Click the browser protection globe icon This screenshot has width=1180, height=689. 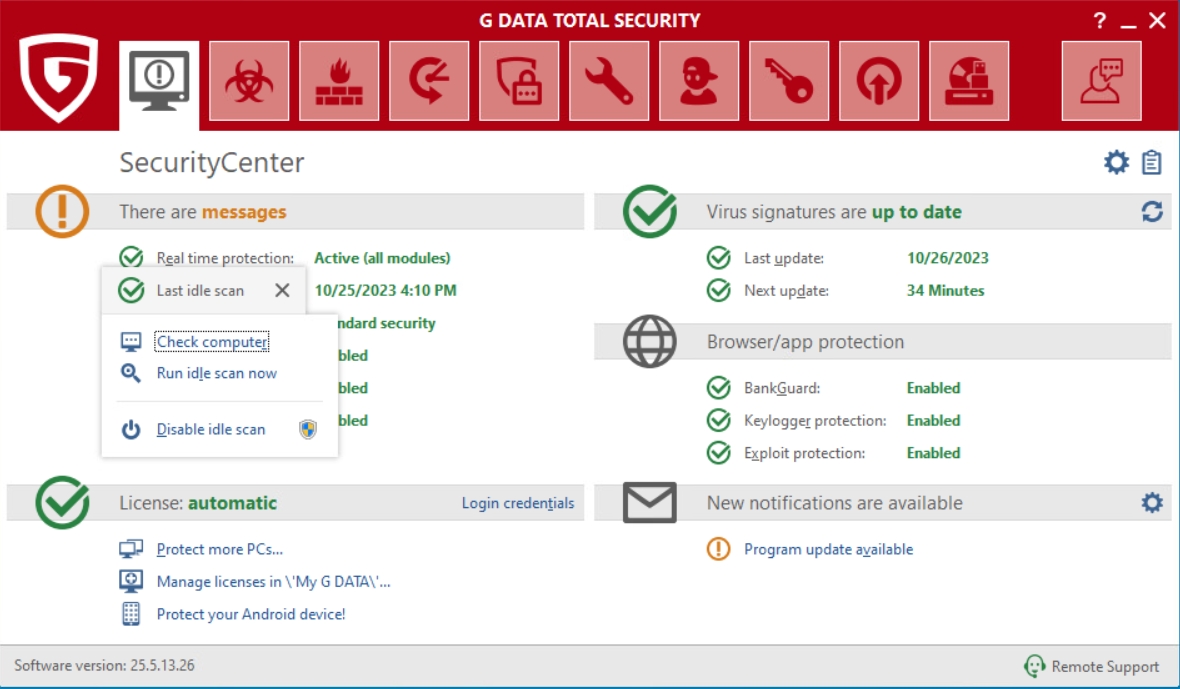[x=649, y=341]
